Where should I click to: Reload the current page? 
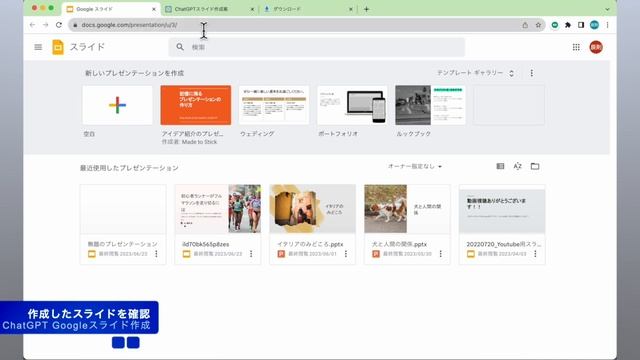click(x=59, y=25)
